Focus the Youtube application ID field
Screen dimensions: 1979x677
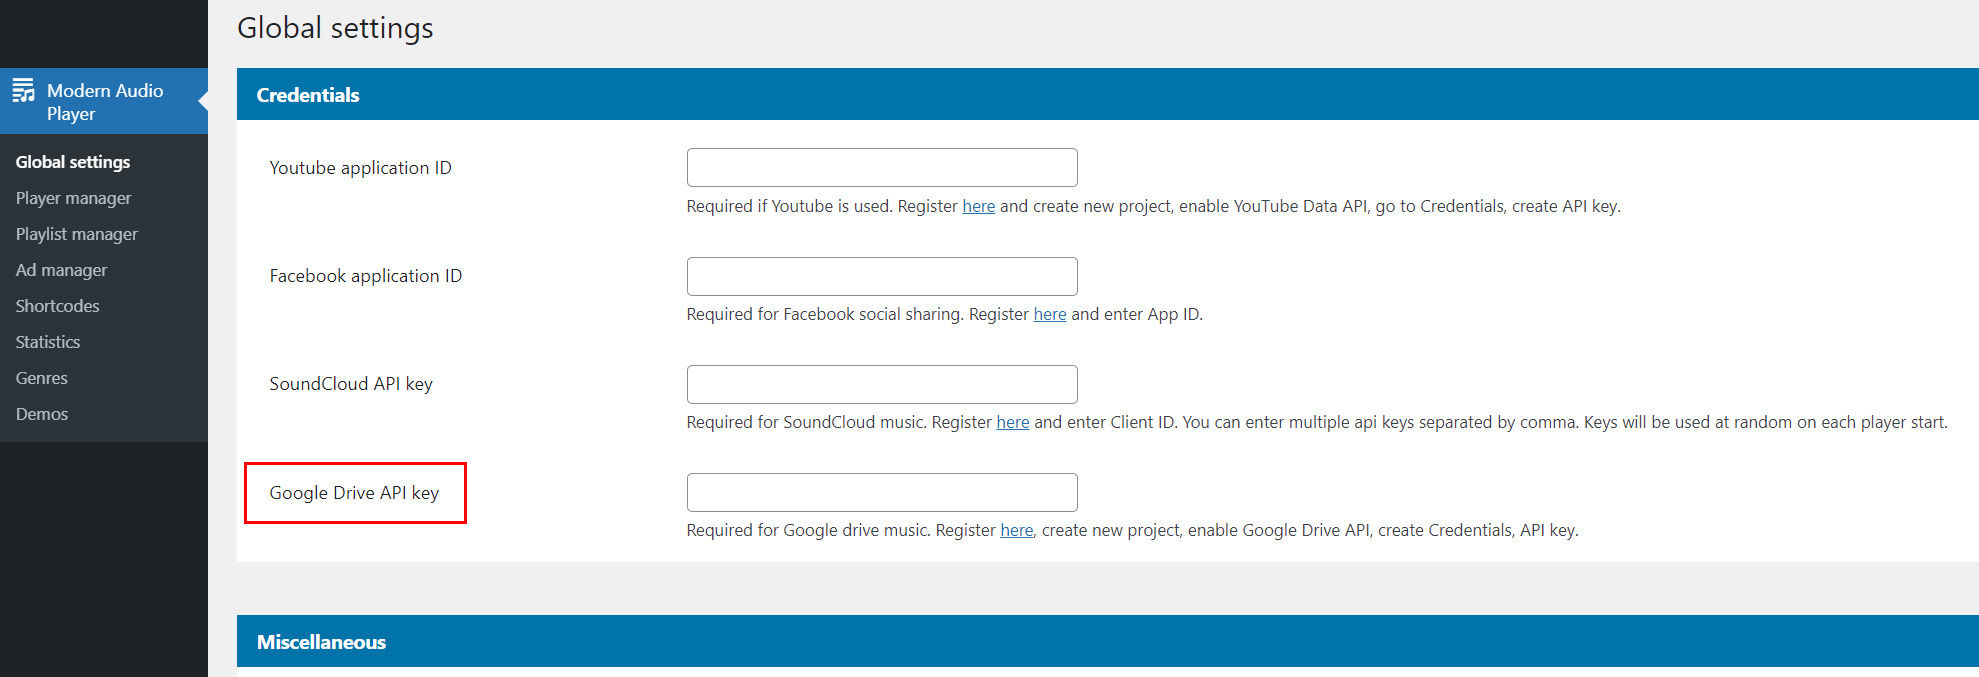881,168
